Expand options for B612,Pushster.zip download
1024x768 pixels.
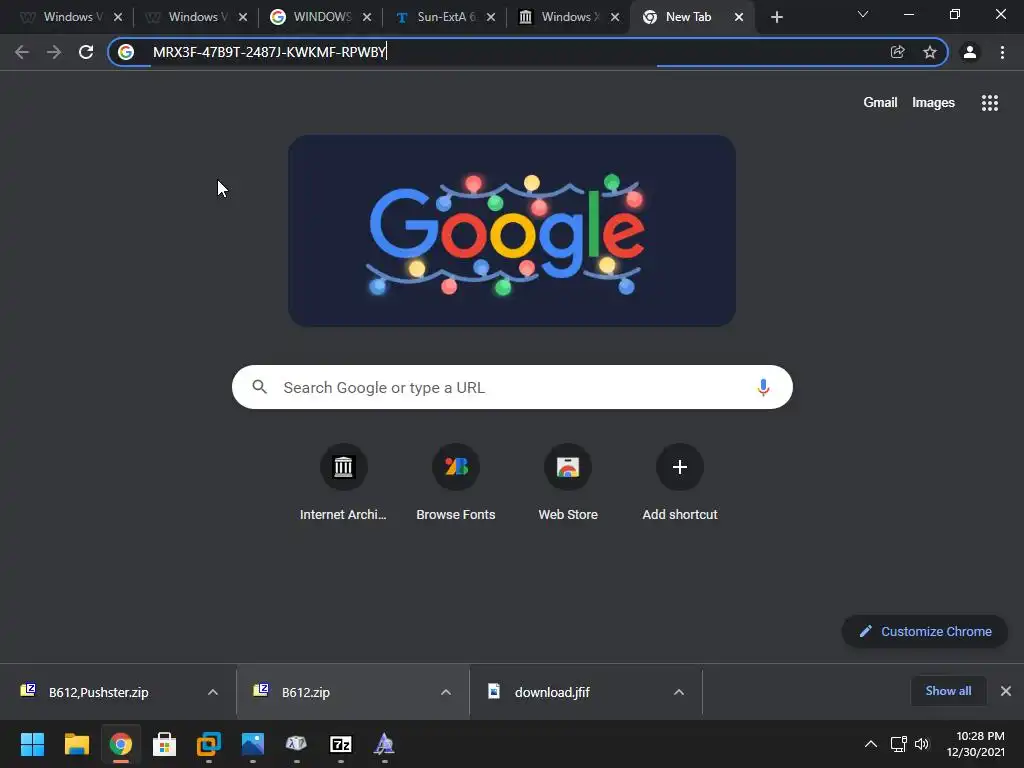pyautogui.click(x=212, y=692)
